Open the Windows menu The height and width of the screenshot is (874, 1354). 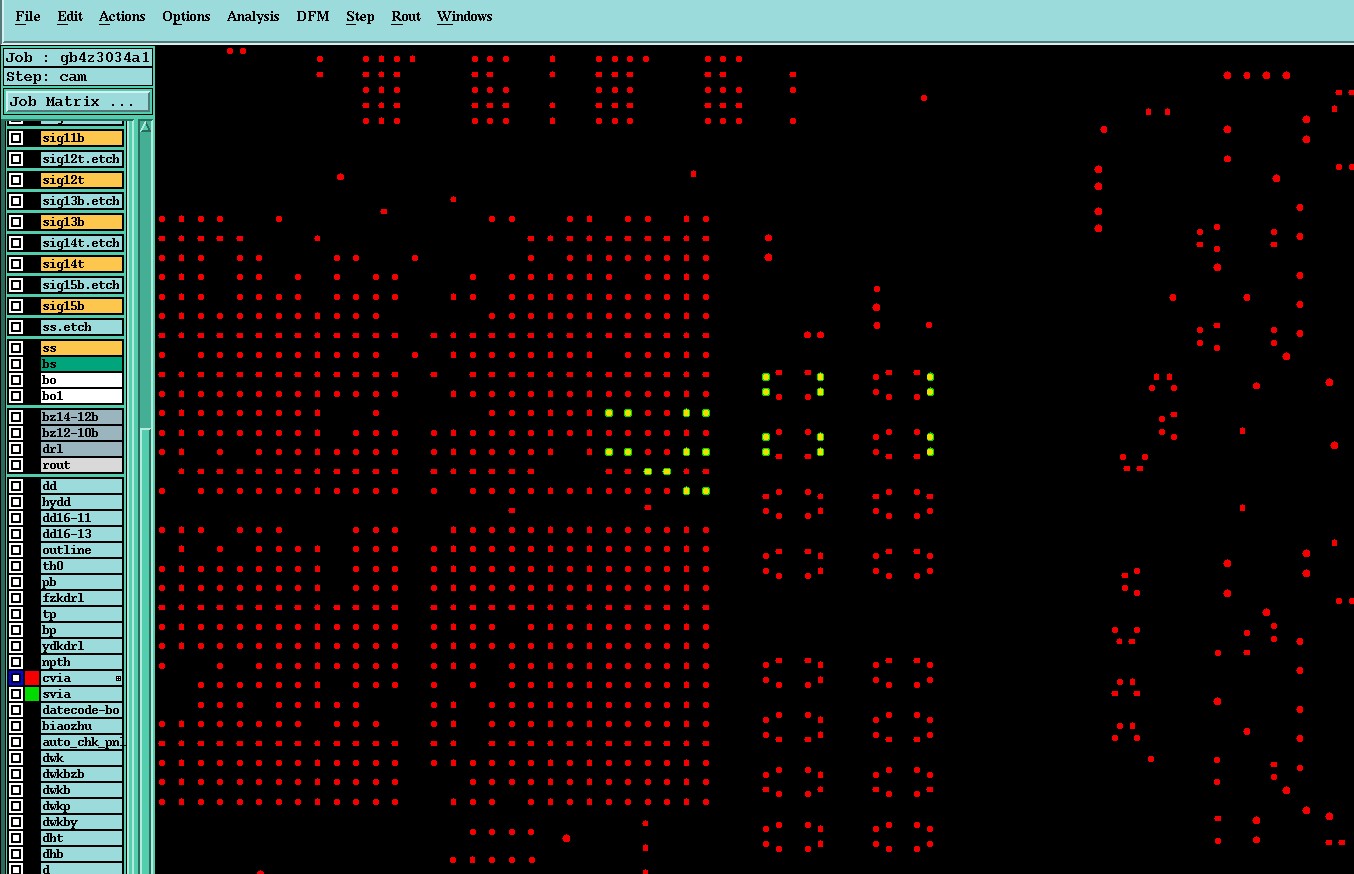(465, 16)
